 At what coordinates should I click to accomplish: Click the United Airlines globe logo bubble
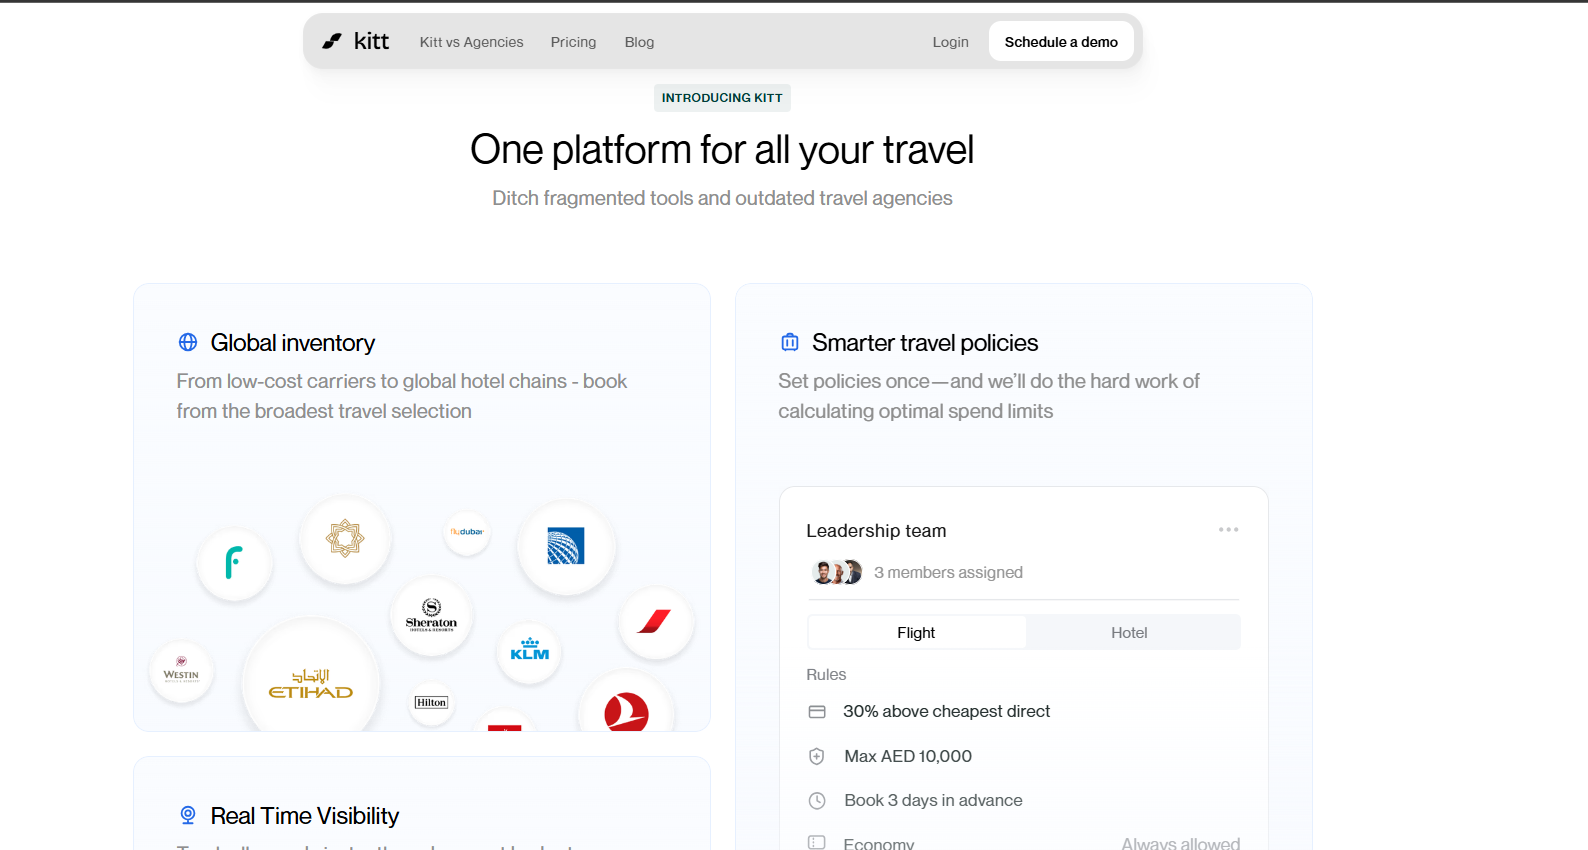click(x=566, y=547)
